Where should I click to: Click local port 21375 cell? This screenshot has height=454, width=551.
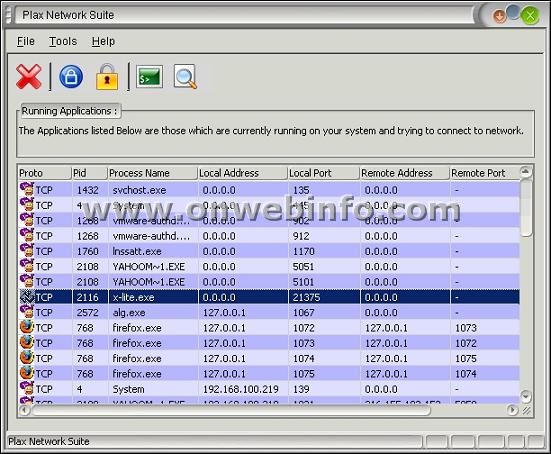click(306, 298)
